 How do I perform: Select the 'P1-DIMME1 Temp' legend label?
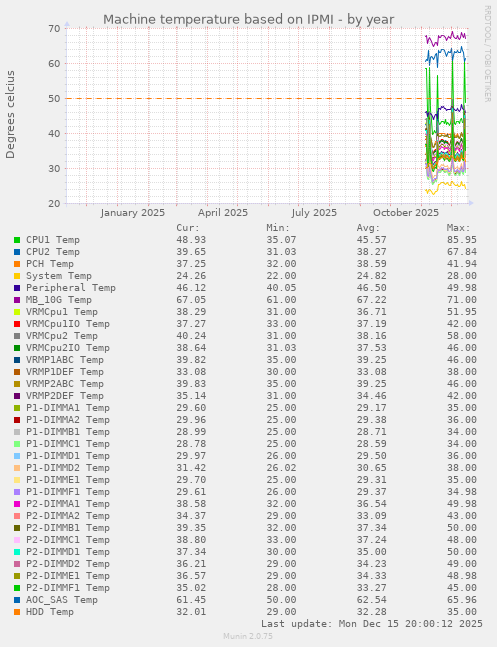(x=68, y=479)
